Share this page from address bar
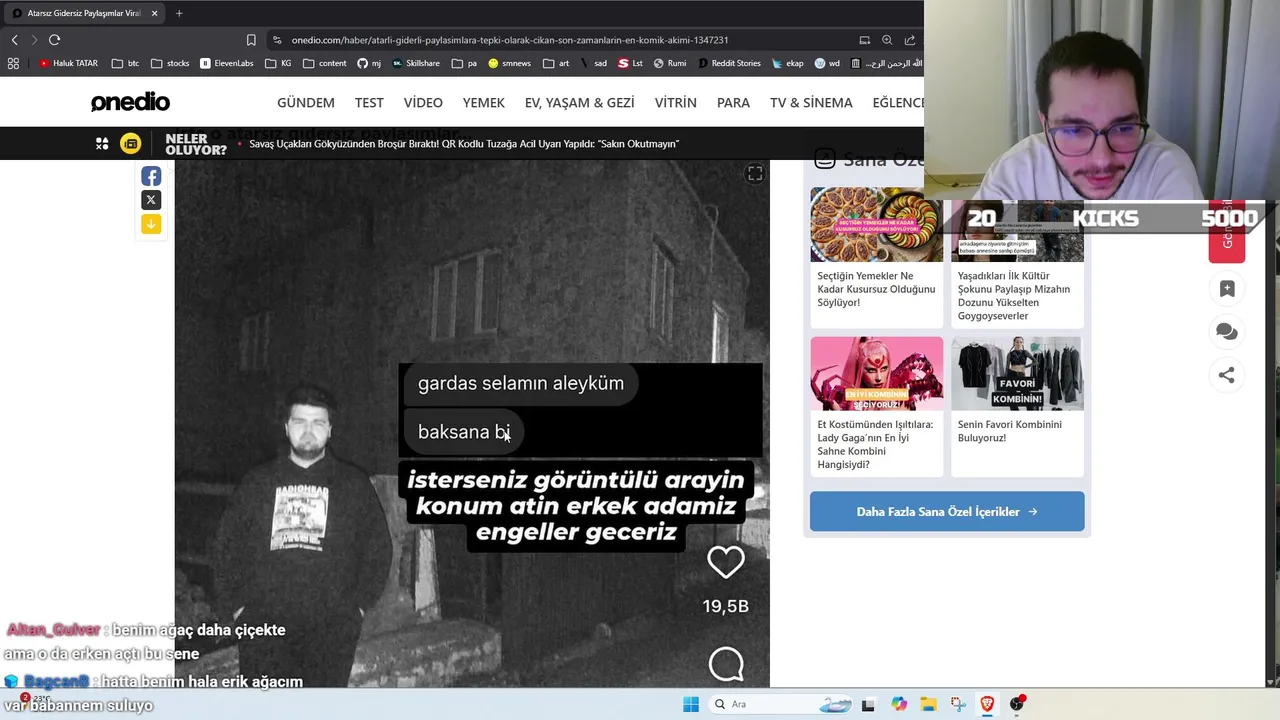Screen dimensions: 1280x720 point(909,40)
